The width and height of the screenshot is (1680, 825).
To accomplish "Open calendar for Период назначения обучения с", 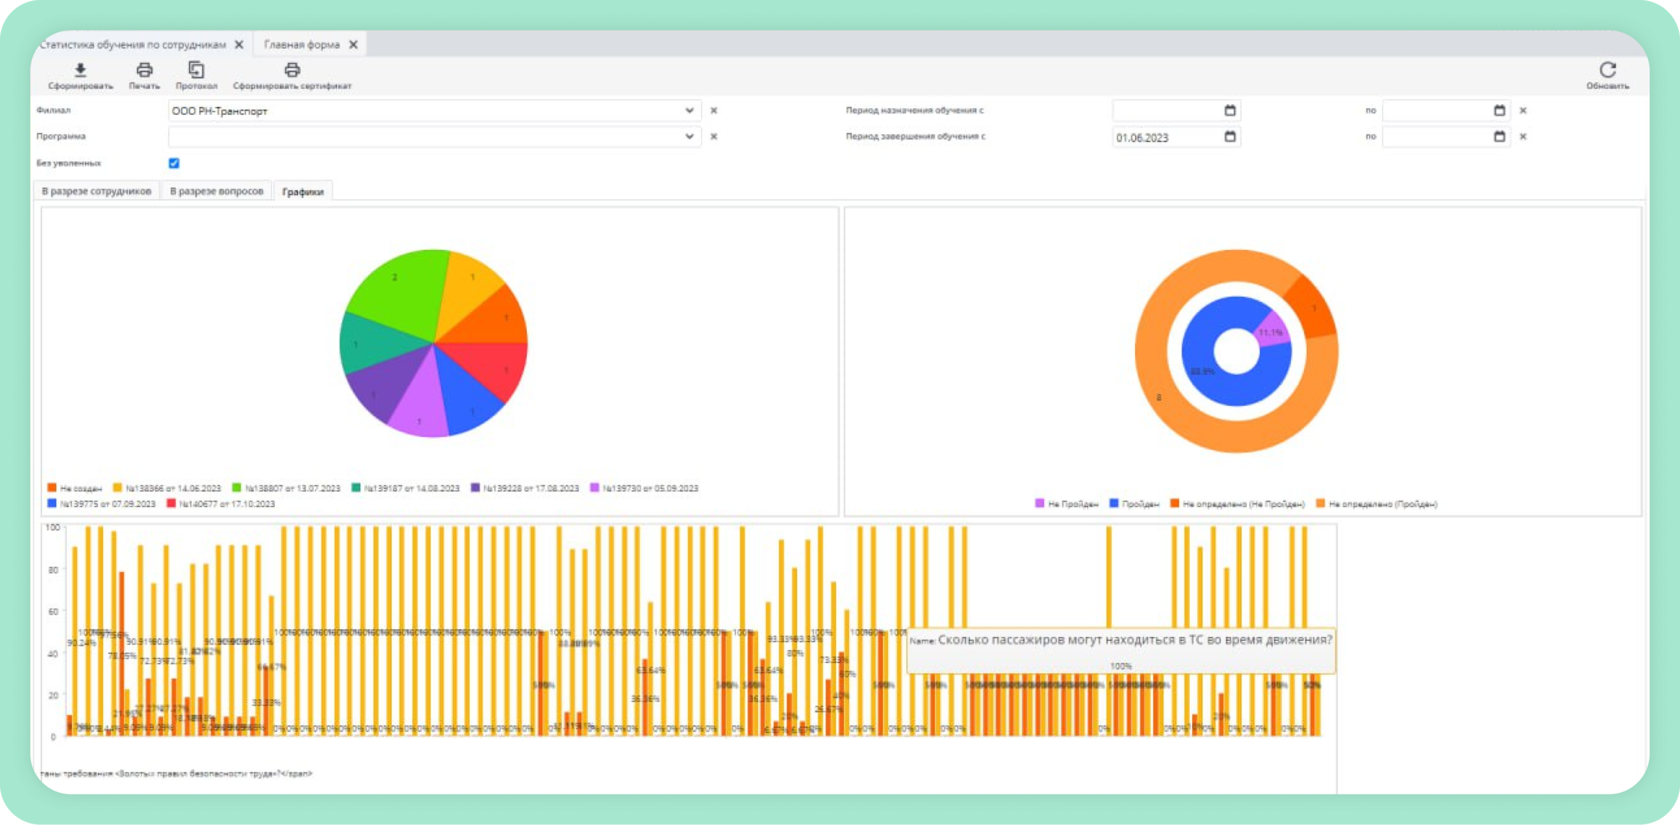I will [x=1230, y=111].
